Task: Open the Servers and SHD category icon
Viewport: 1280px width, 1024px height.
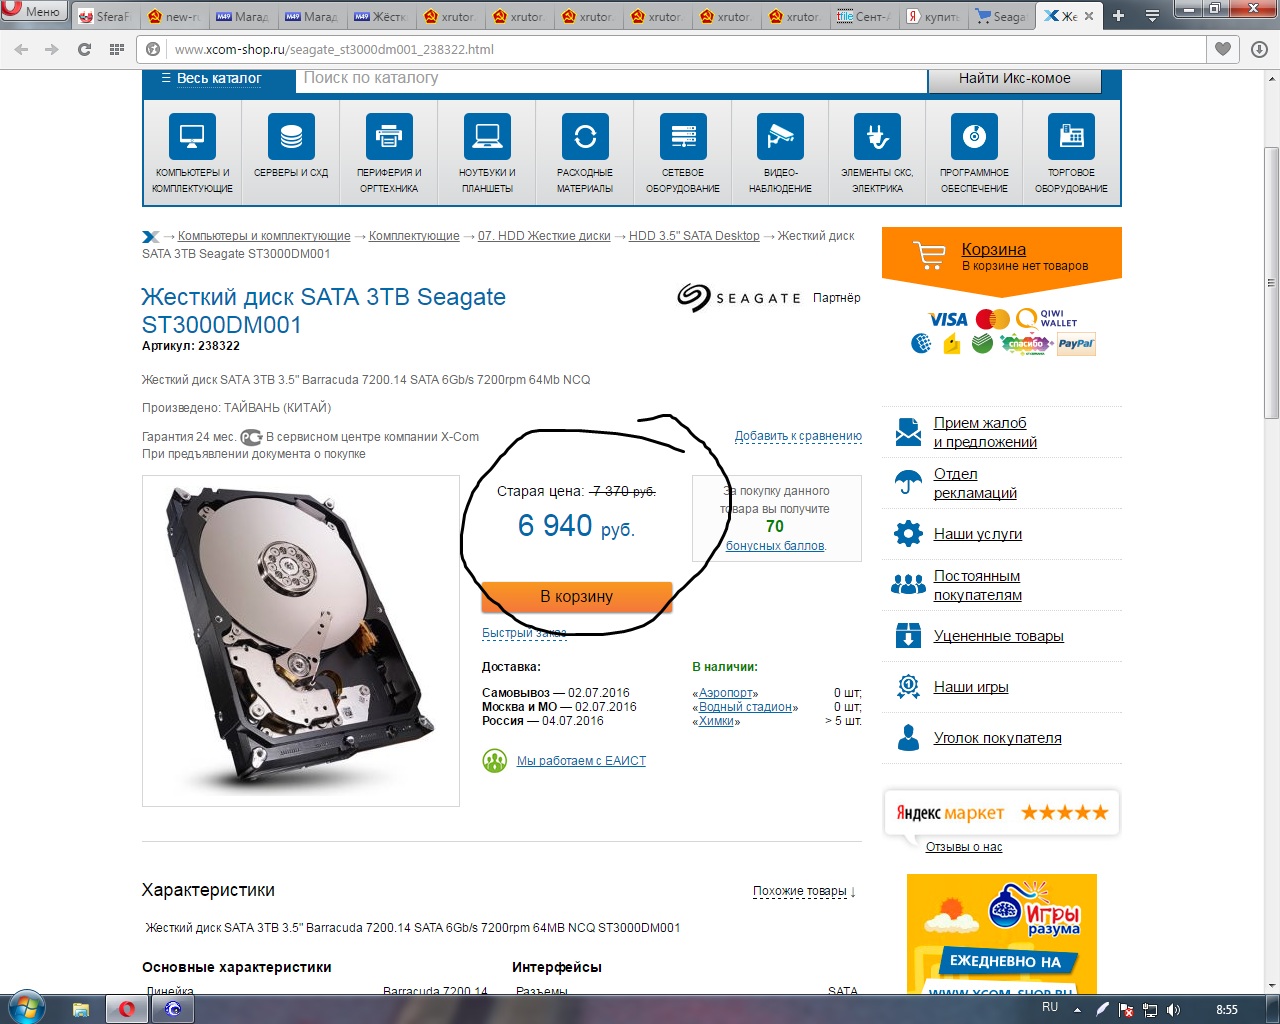Action: coord(291,136)
